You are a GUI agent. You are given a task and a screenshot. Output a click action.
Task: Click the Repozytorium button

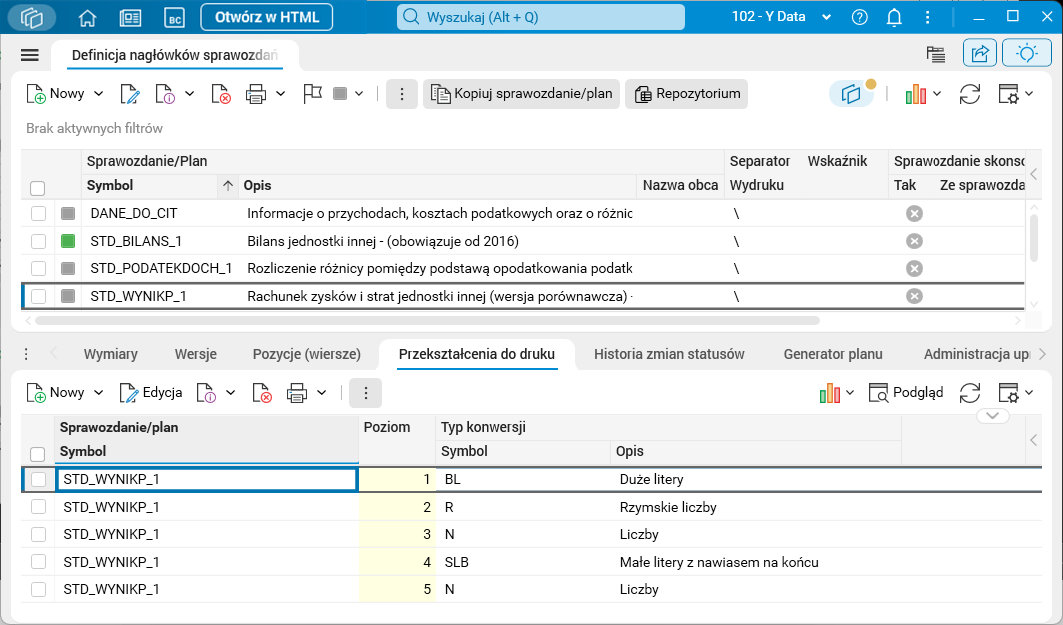coord(687,94)
